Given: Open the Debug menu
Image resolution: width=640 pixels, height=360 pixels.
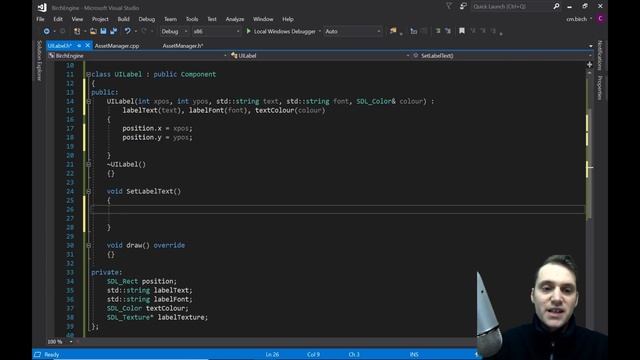Looking at the screenshot, I should coord(147,19).
